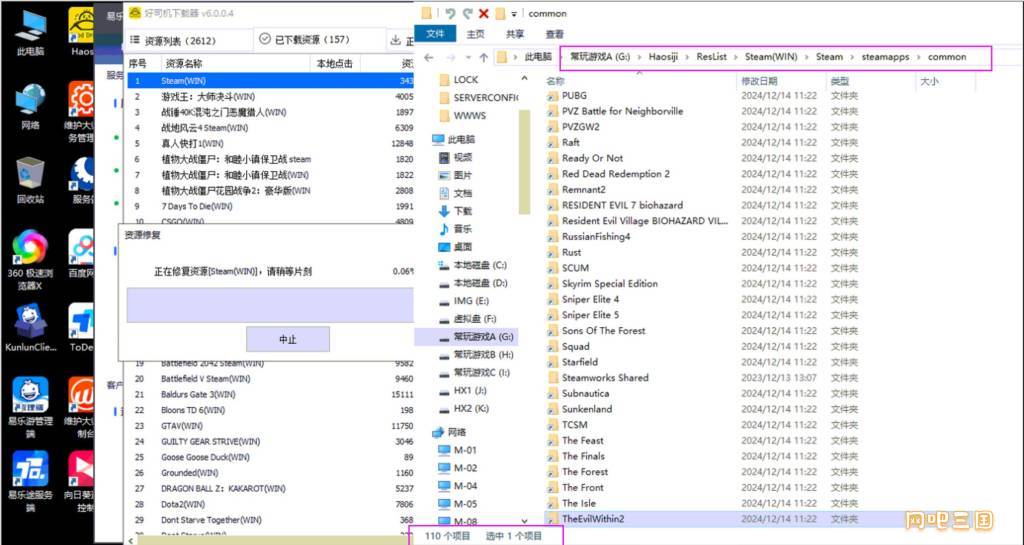Open 虚拟盘 (F:) in navigation pane
The height and width of the screenshot is (545, 1024).
coord(468,319)
